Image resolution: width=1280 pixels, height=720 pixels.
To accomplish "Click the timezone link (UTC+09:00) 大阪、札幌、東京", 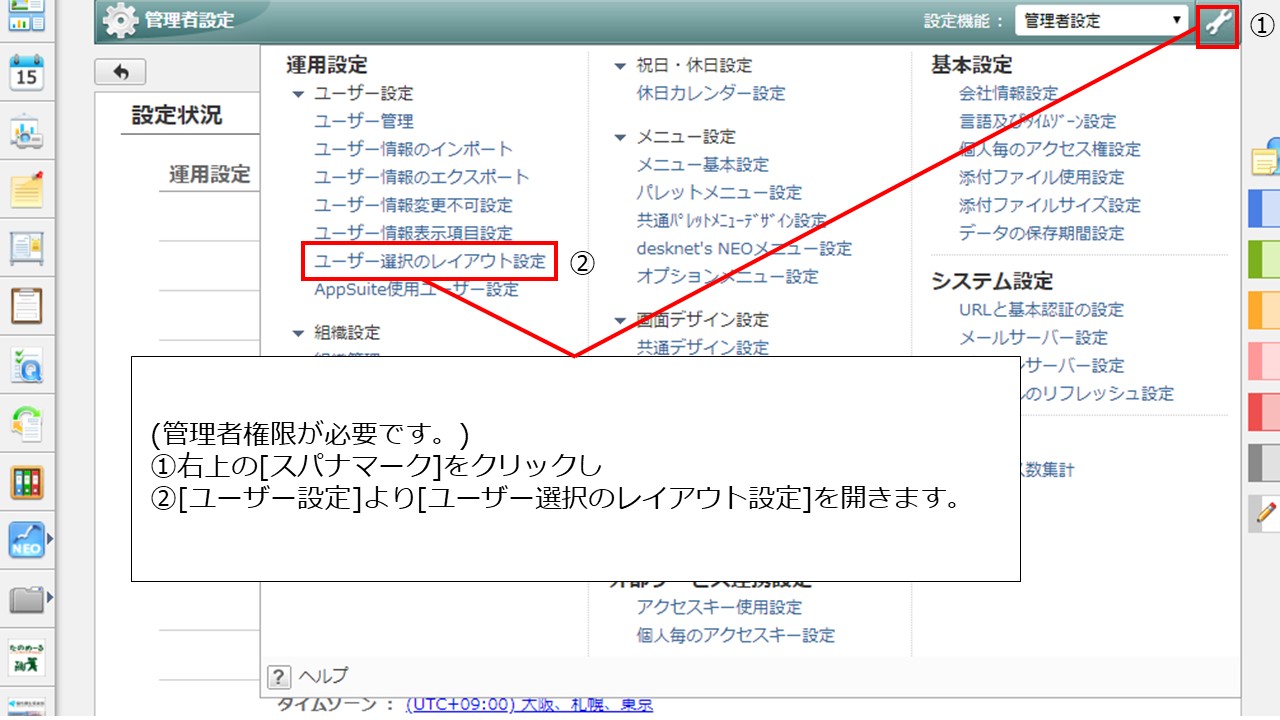I will 529,705.
